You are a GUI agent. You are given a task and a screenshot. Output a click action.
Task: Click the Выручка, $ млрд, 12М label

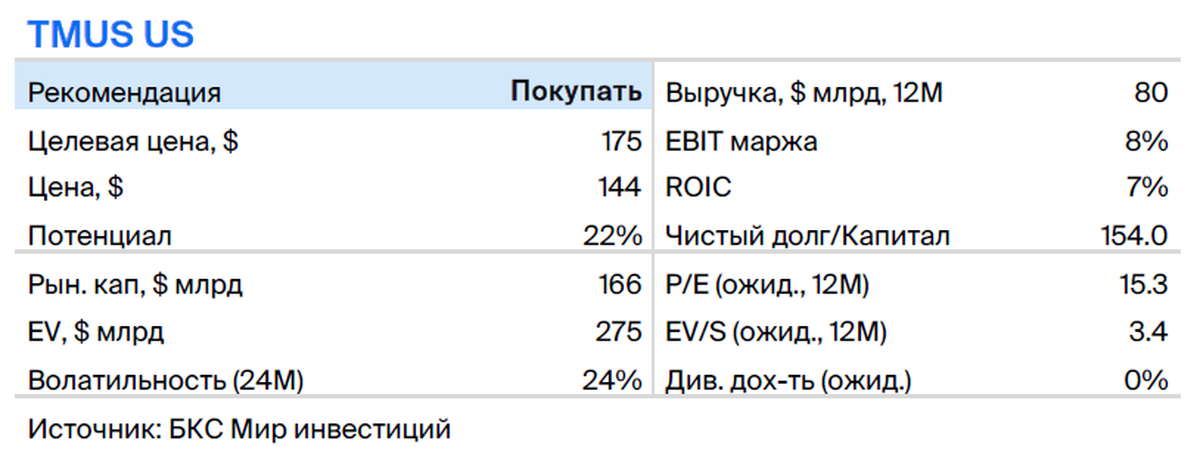coord(804,93)
